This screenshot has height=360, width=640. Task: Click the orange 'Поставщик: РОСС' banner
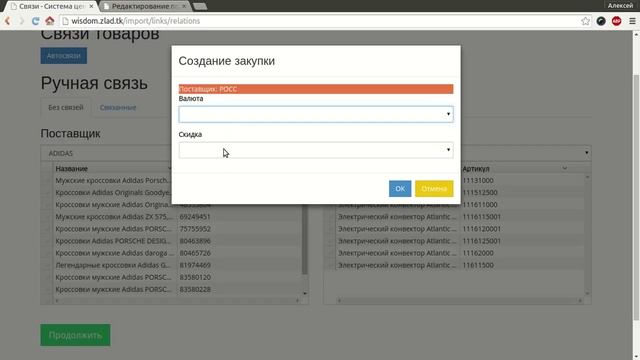(316, 89)
